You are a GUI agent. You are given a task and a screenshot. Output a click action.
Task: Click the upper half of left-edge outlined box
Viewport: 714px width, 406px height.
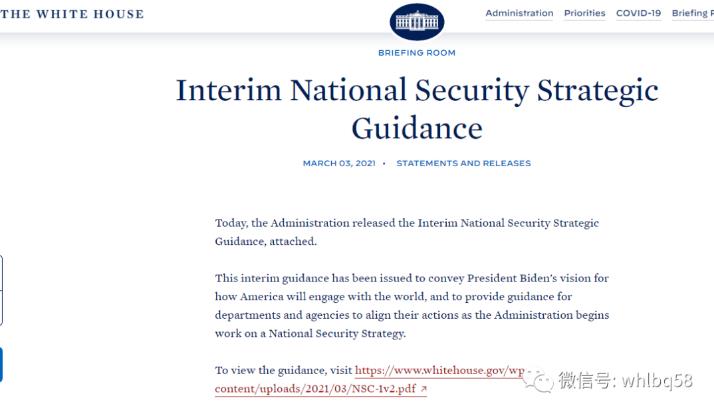coord(1,273)
